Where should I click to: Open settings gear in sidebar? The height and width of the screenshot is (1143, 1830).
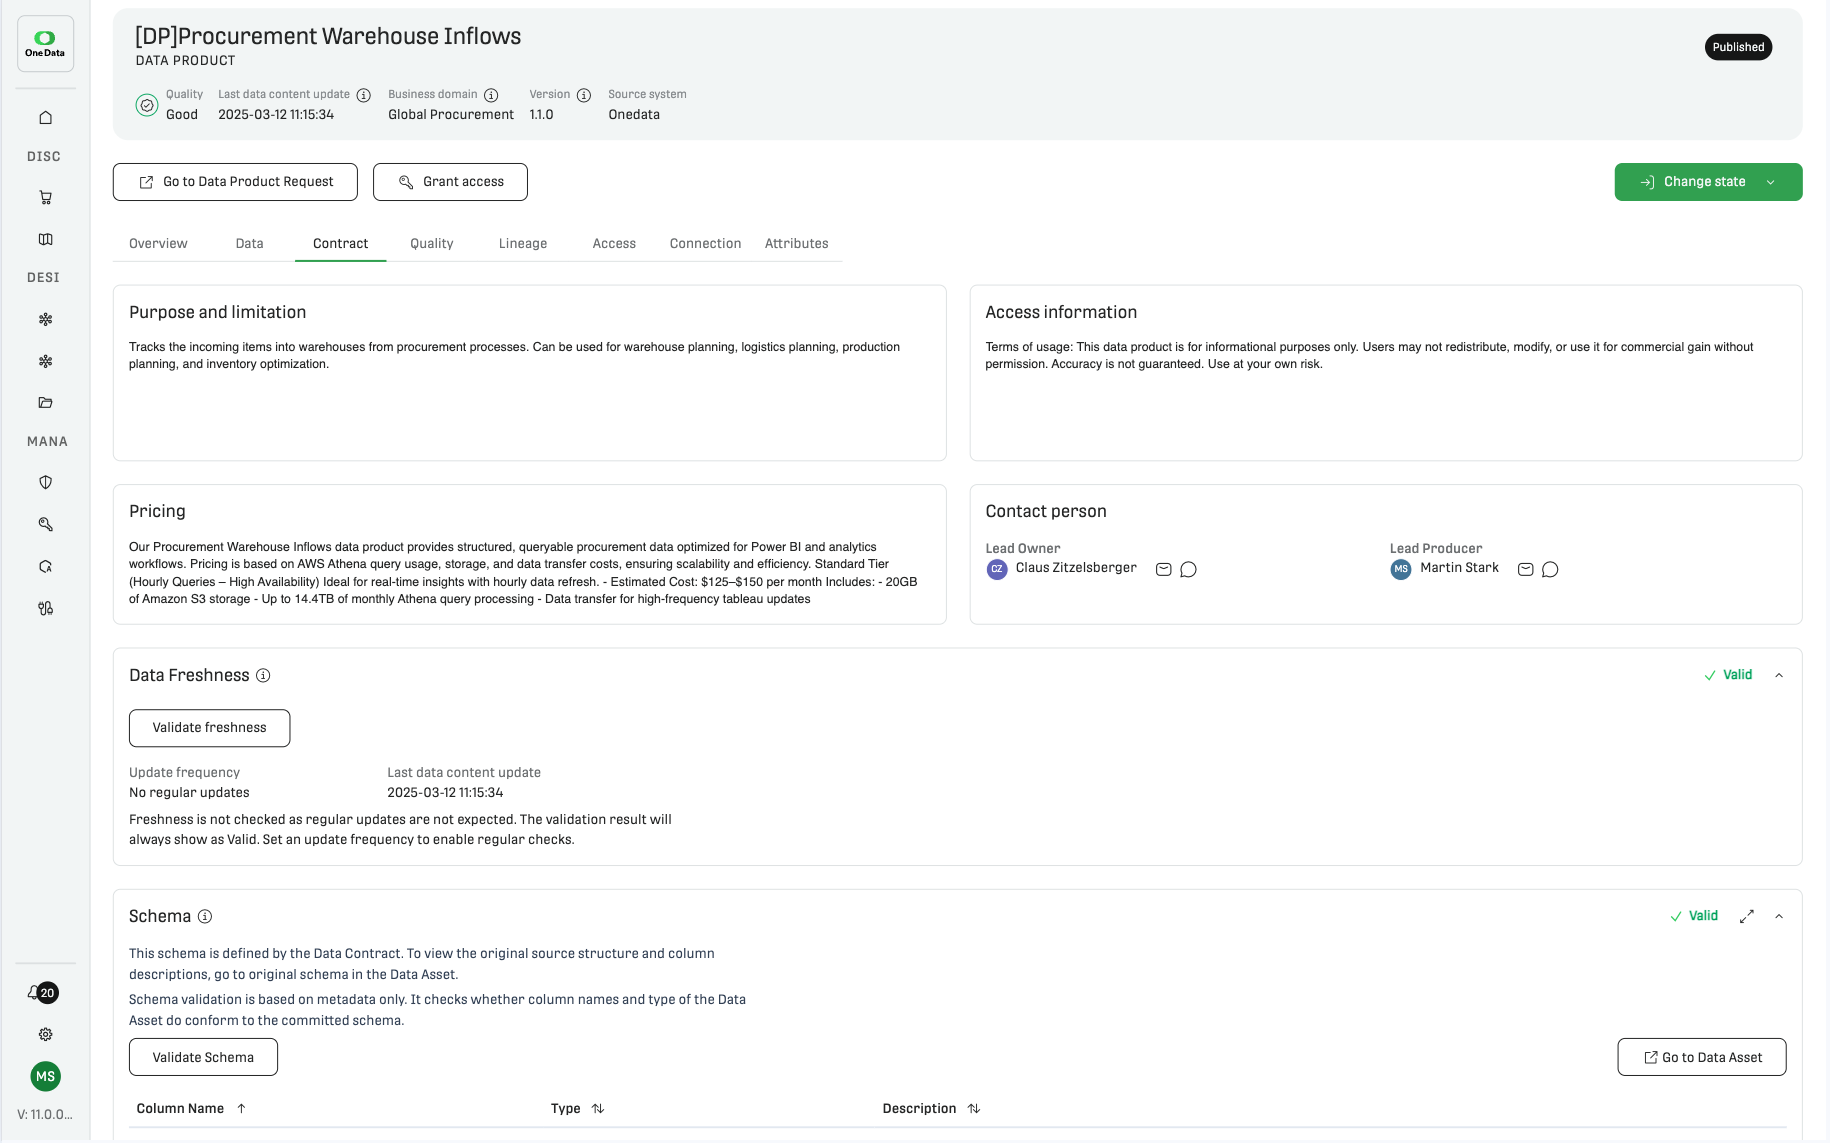pos(45,1034)
